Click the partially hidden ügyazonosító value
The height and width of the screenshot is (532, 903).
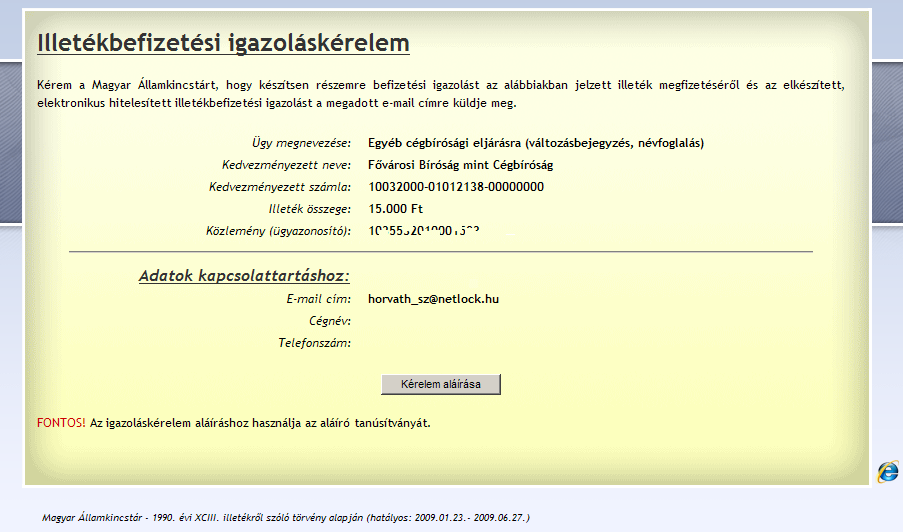424,231
